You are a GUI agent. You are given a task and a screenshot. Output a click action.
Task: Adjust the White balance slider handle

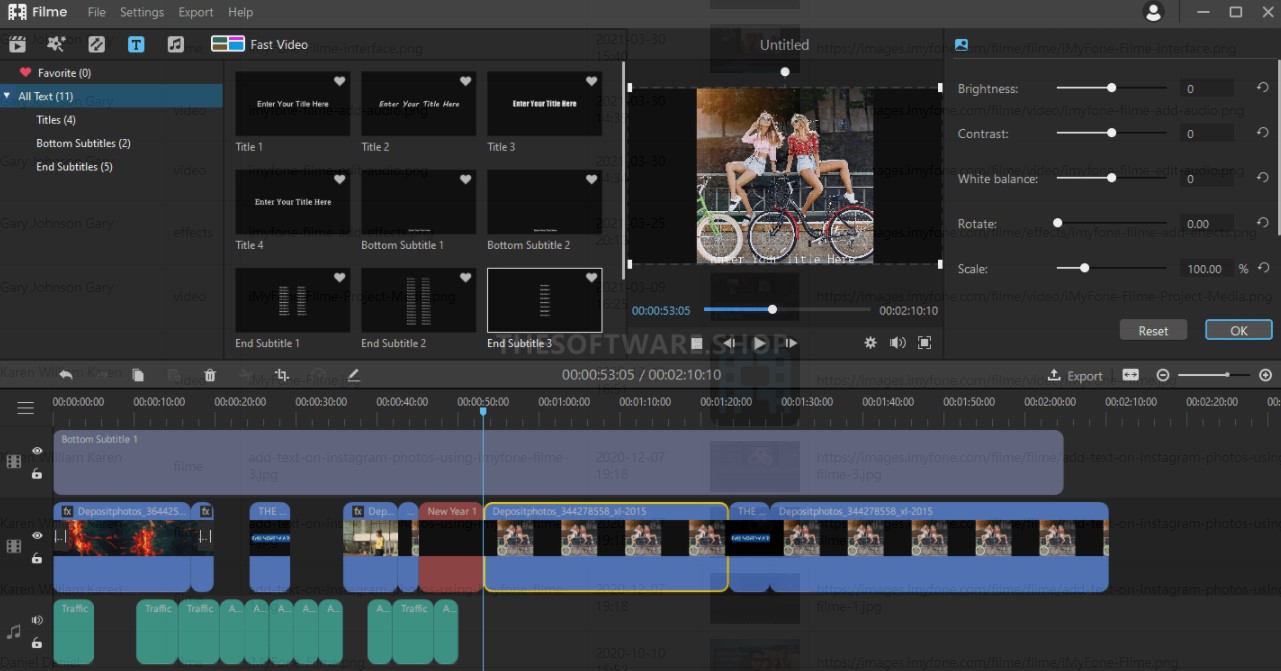[x=1111, y=178]
